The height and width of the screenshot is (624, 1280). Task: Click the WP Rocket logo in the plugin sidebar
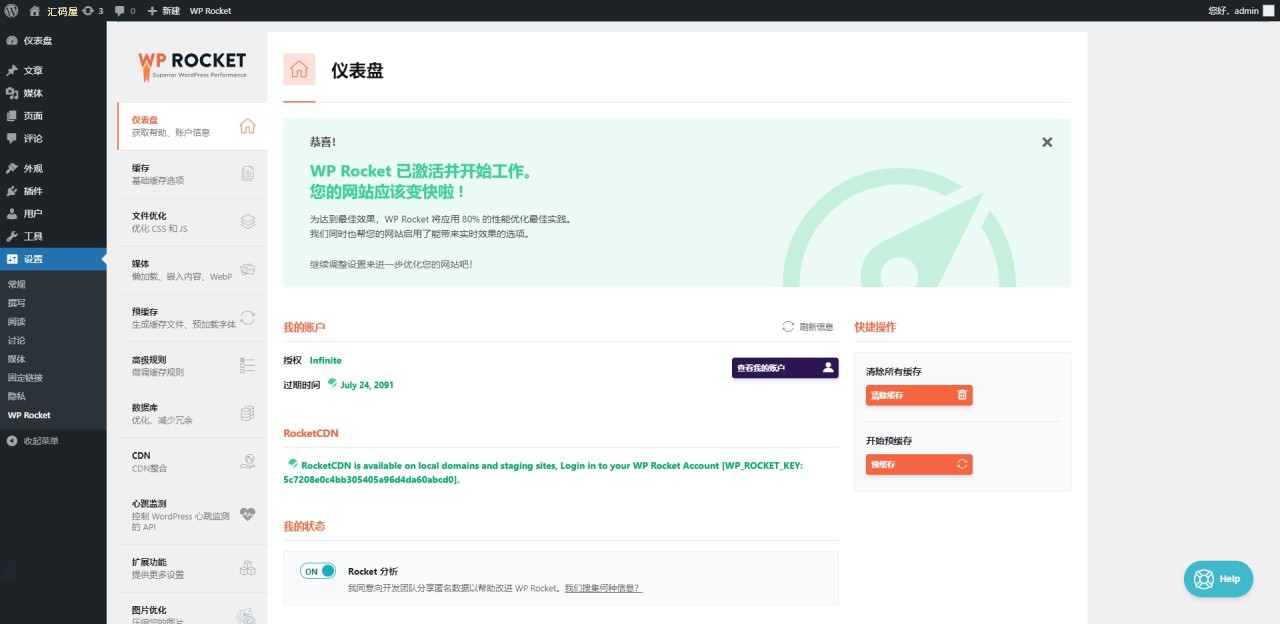click(x=192, y=66)
